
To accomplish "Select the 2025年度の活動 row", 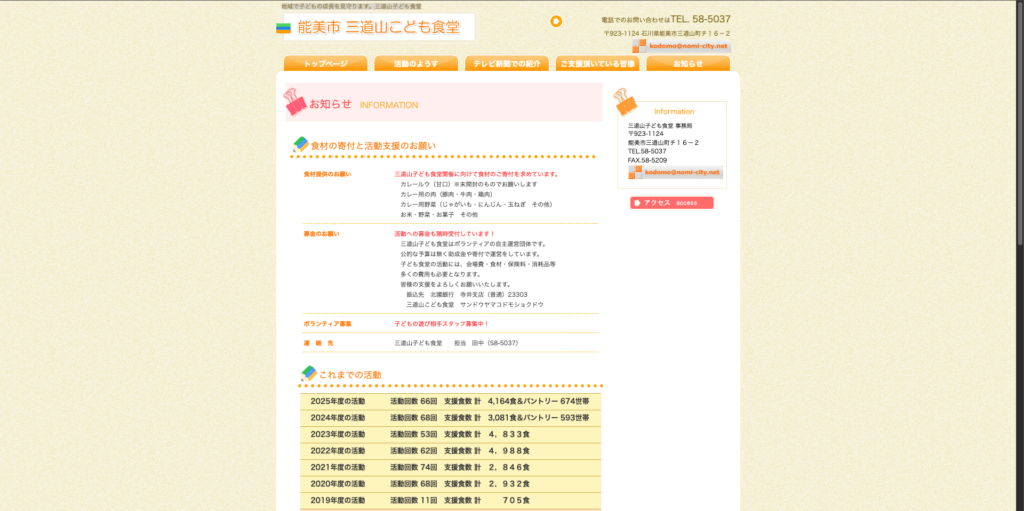I will (x=450, y=401).
